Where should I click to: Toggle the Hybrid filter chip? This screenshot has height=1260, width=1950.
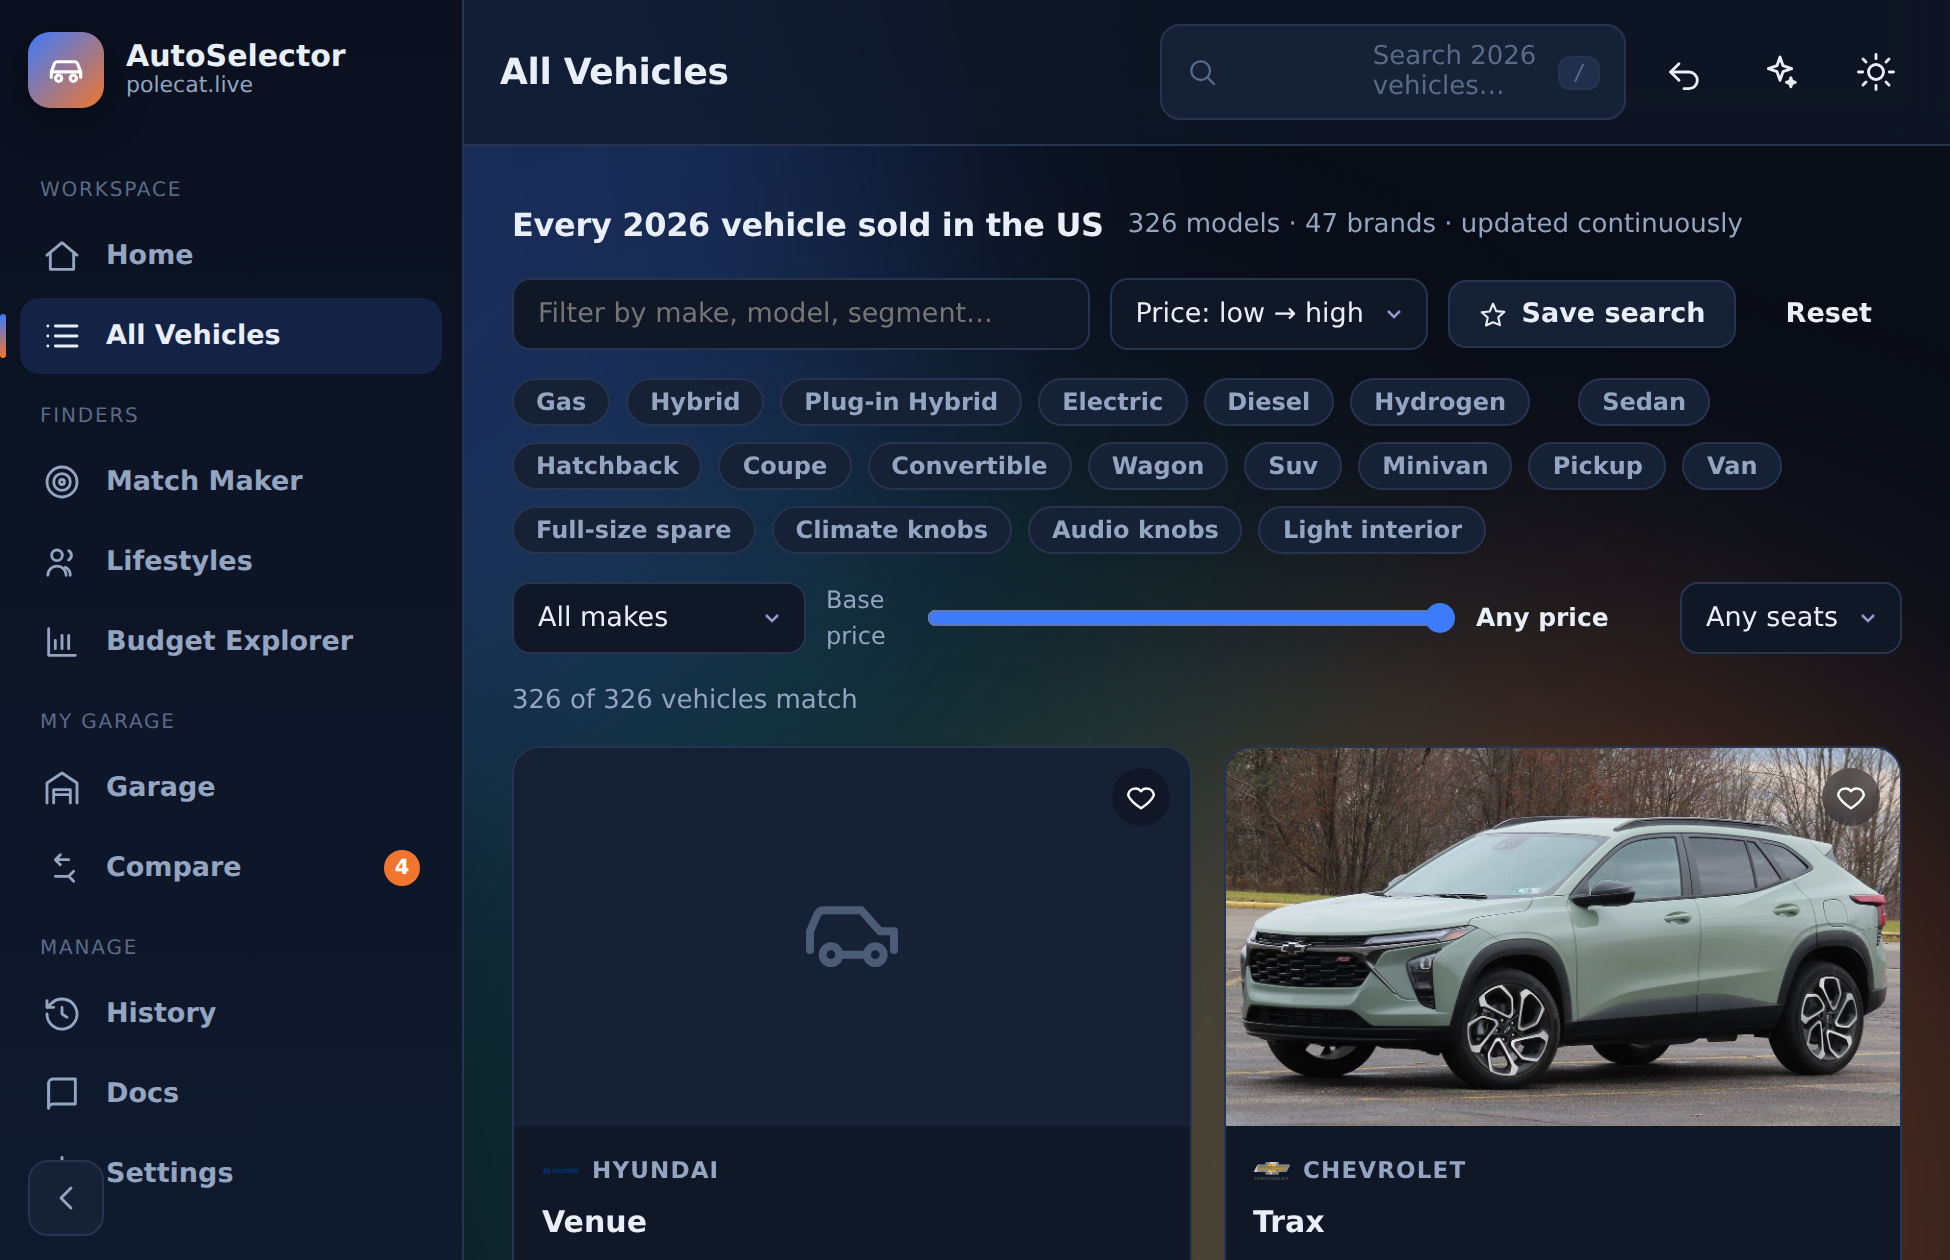[x=695, y=402]
